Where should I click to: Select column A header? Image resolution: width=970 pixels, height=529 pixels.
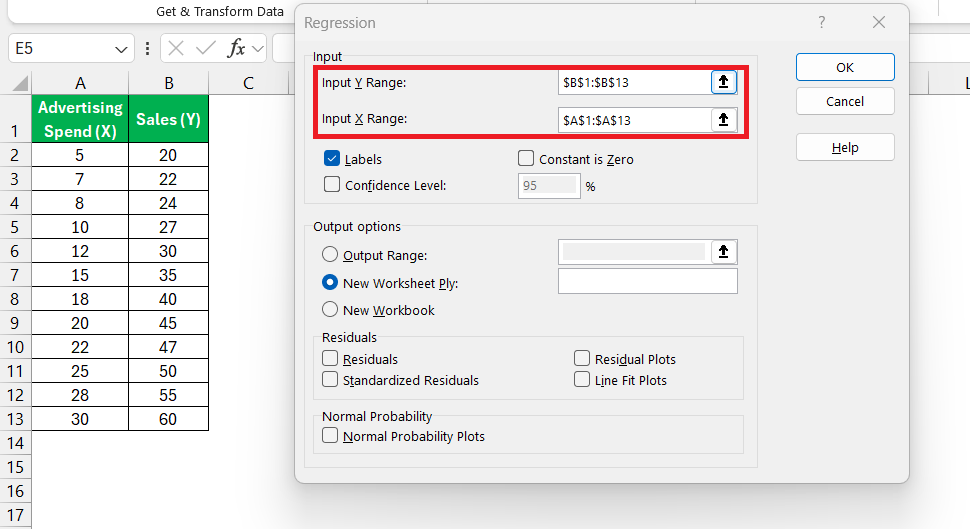[80, 83]
